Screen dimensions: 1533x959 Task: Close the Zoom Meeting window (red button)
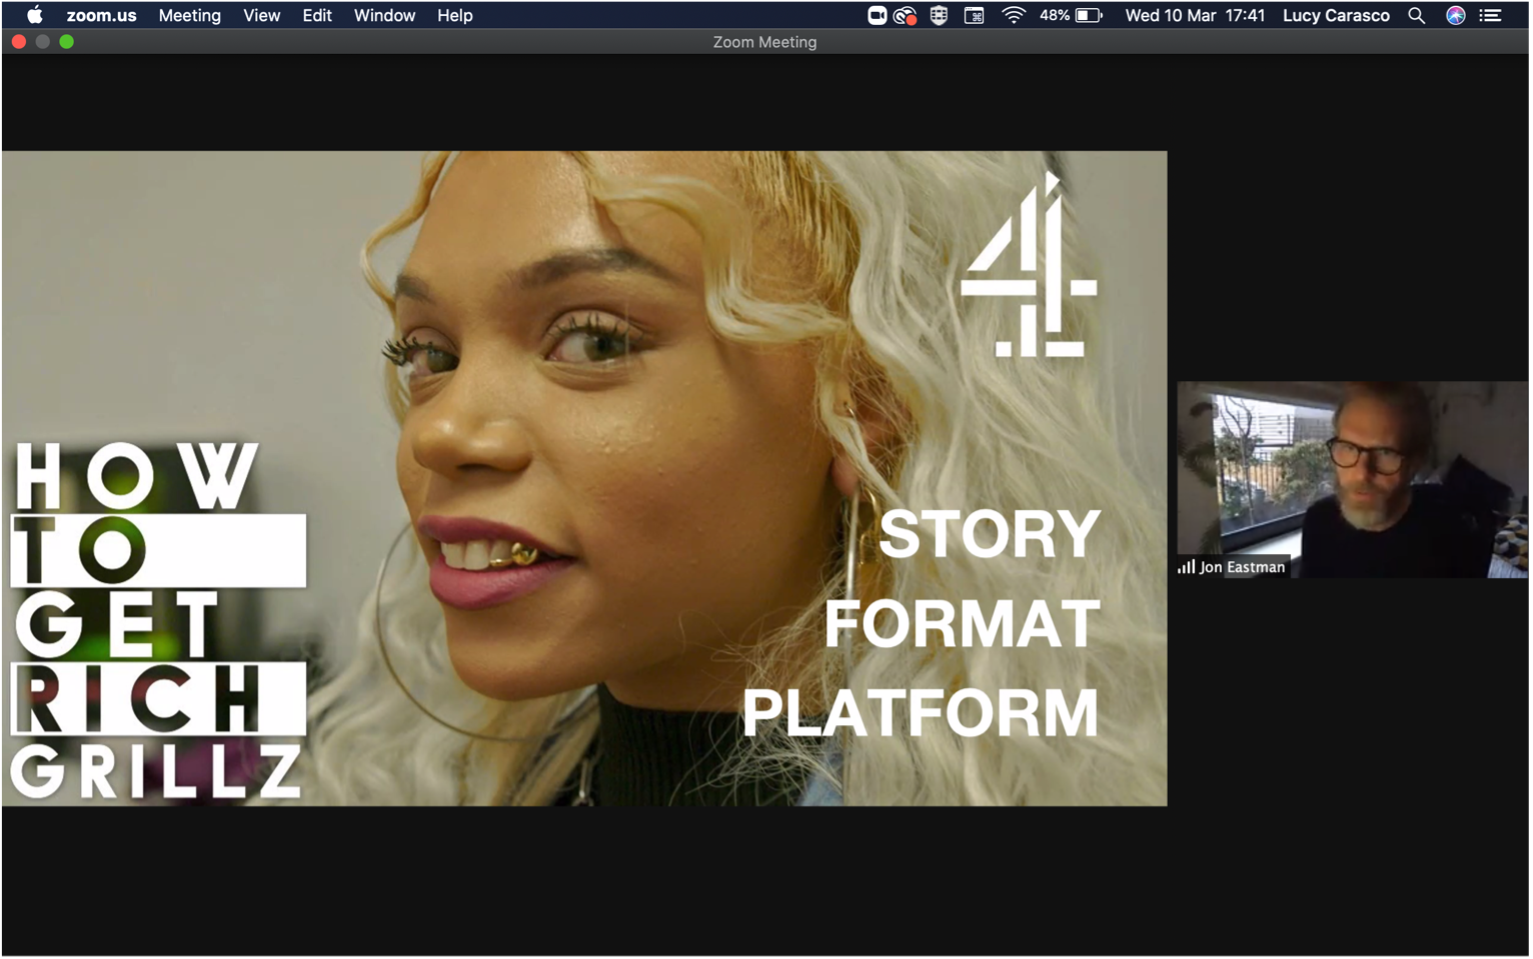(x=19, y=41)
